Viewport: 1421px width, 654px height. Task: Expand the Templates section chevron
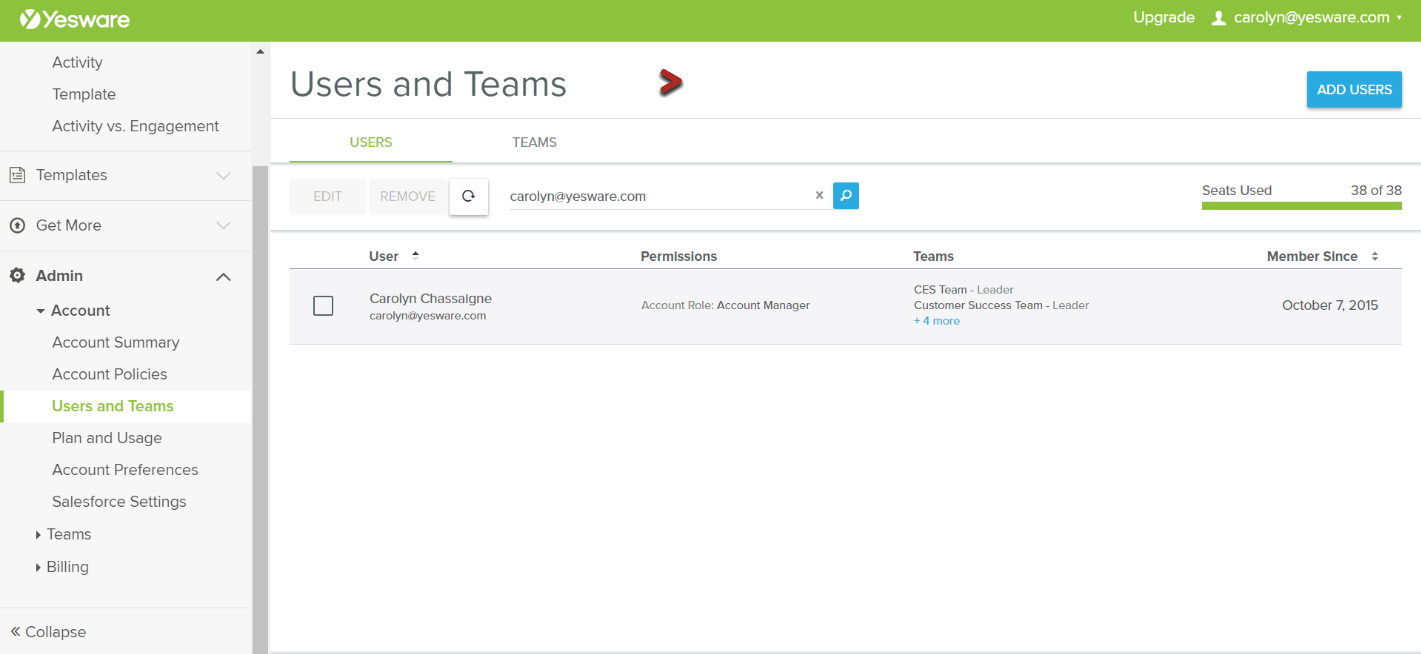click(224, 175)
